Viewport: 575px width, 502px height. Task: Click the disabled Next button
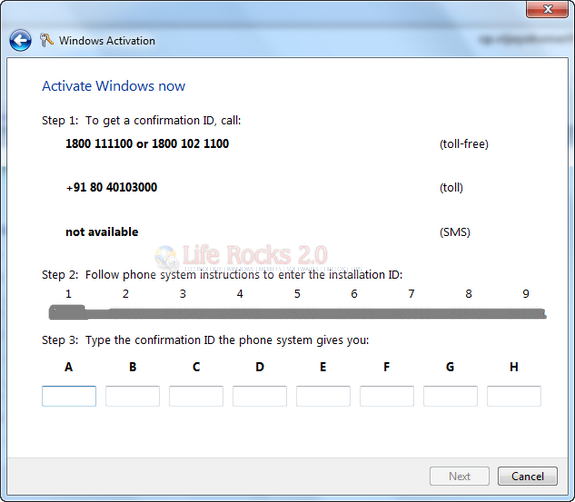point(459,476)
